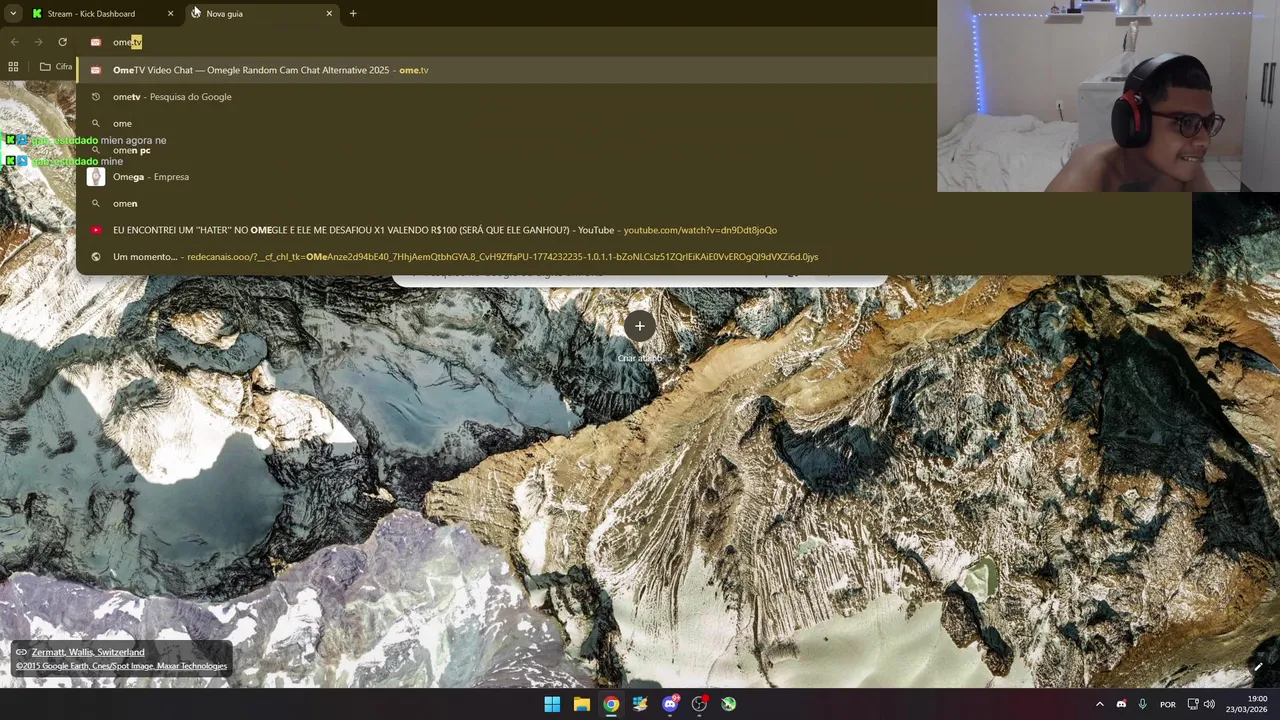Add shortcut with the plus circle
Image resolution: width=1280 pixels, height=720 pixels.
640,325
